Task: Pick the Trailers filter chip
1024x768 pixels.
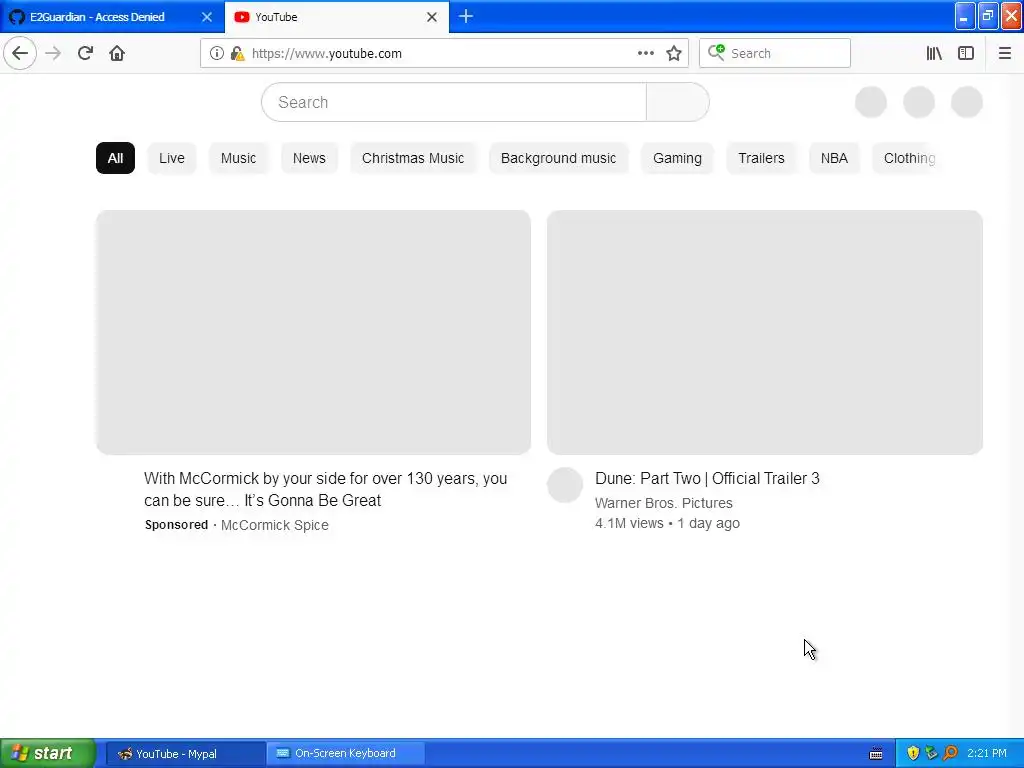Action: 761,158
